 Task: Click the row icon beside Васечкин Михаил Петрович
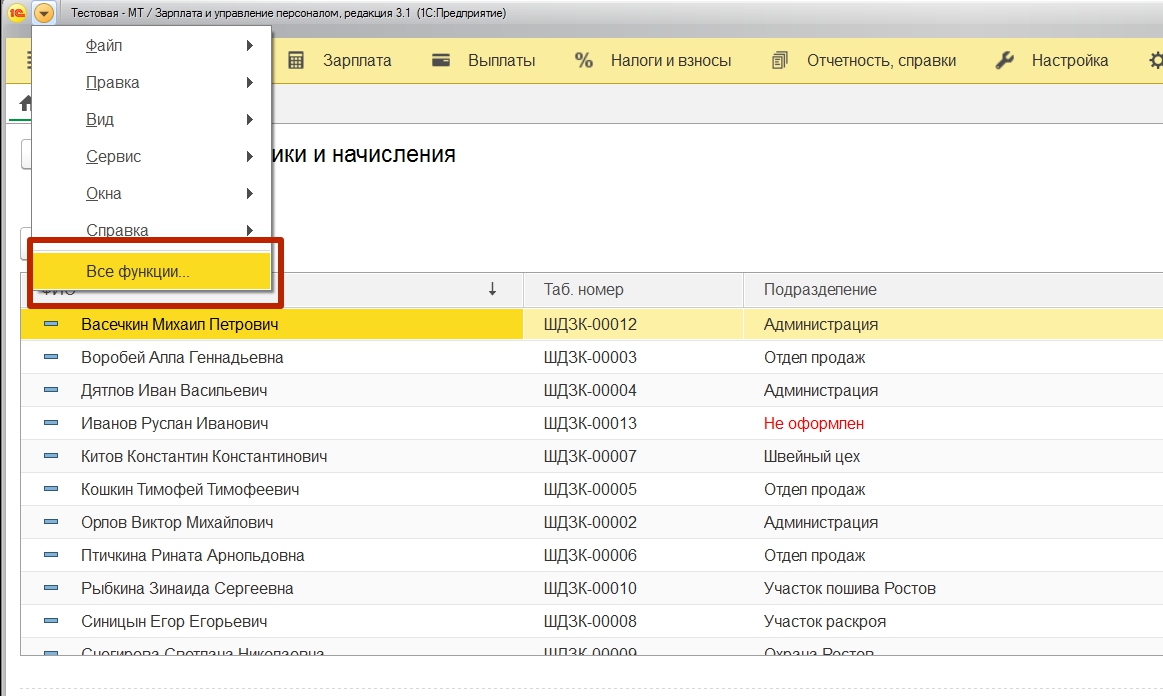[x=51, y=324]
